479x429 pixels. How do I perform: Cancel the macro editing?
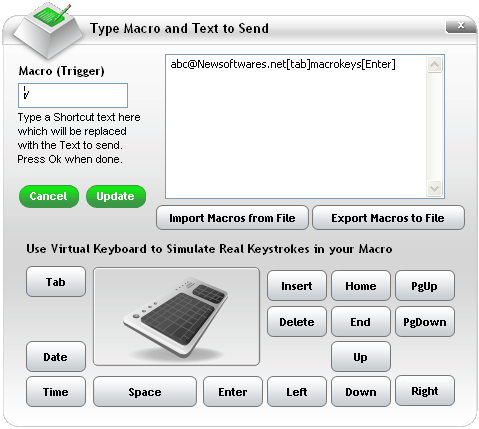[x=49, y=196]
